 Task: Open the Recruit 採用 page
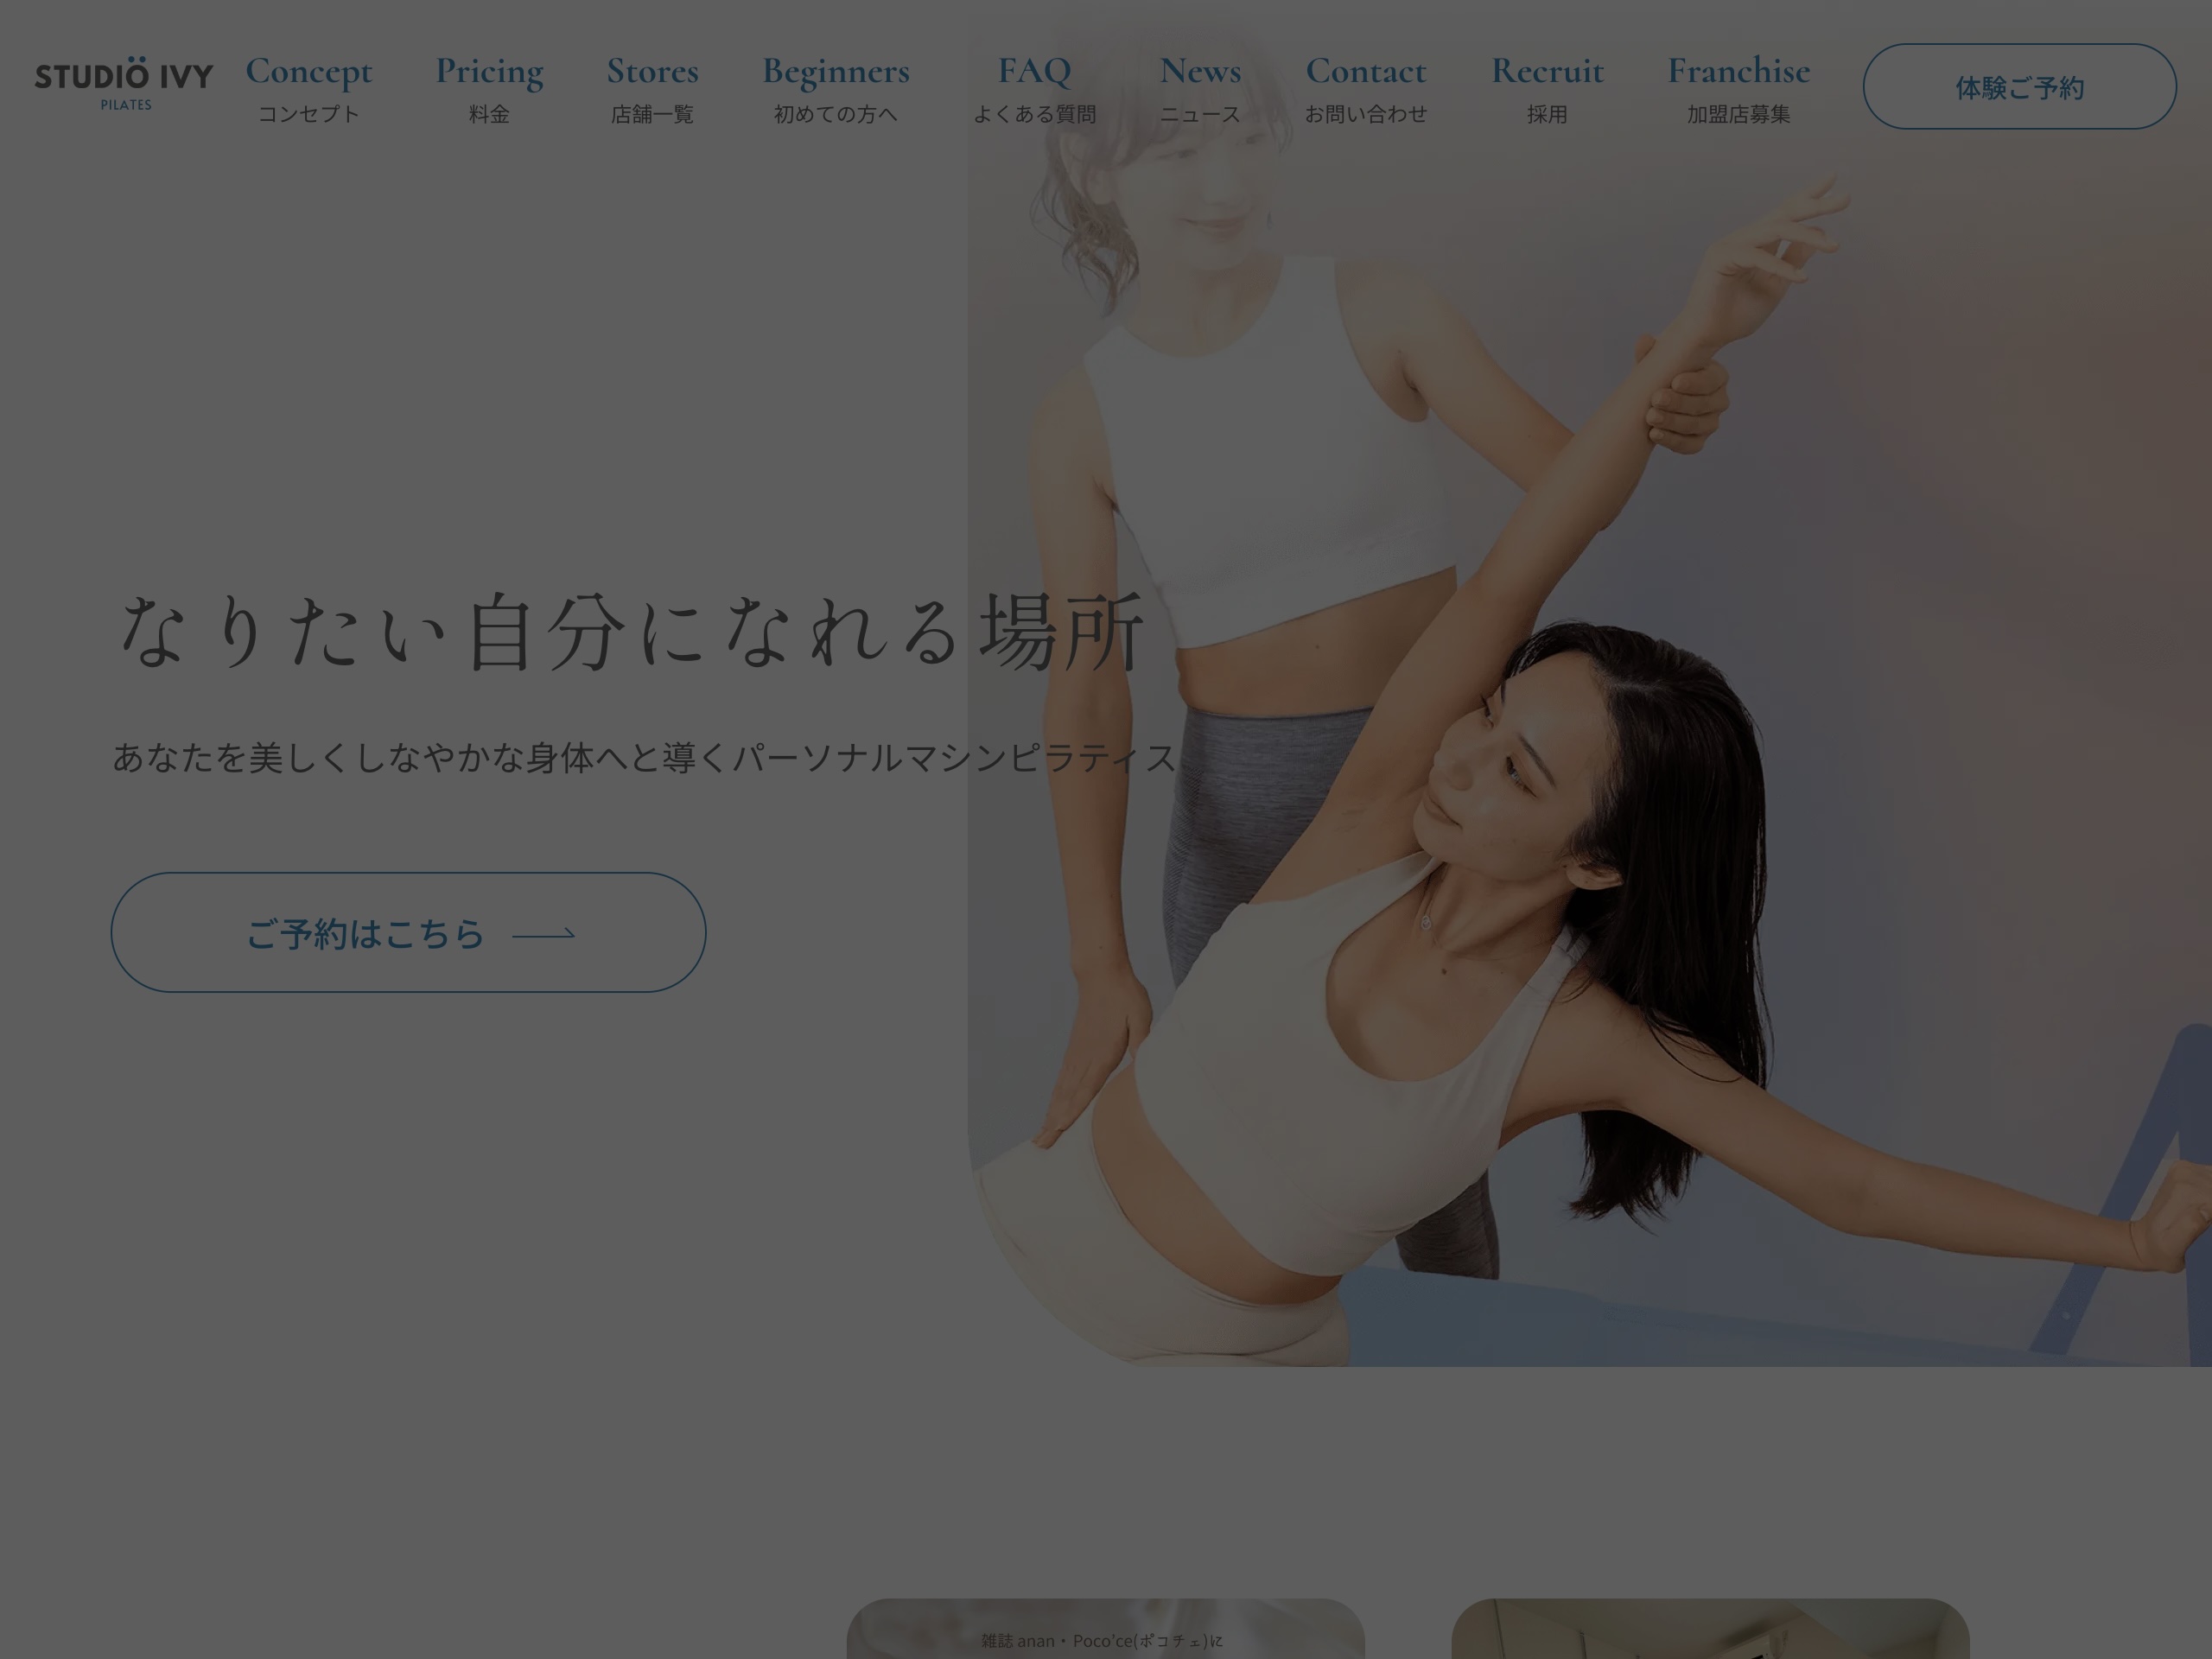(x=1547, y=88)
